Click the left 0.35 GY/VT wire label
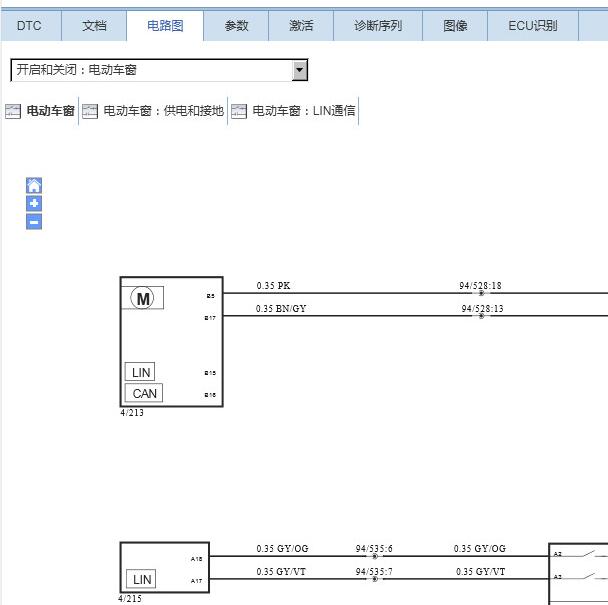608x605 pixels. pos(281,572)
